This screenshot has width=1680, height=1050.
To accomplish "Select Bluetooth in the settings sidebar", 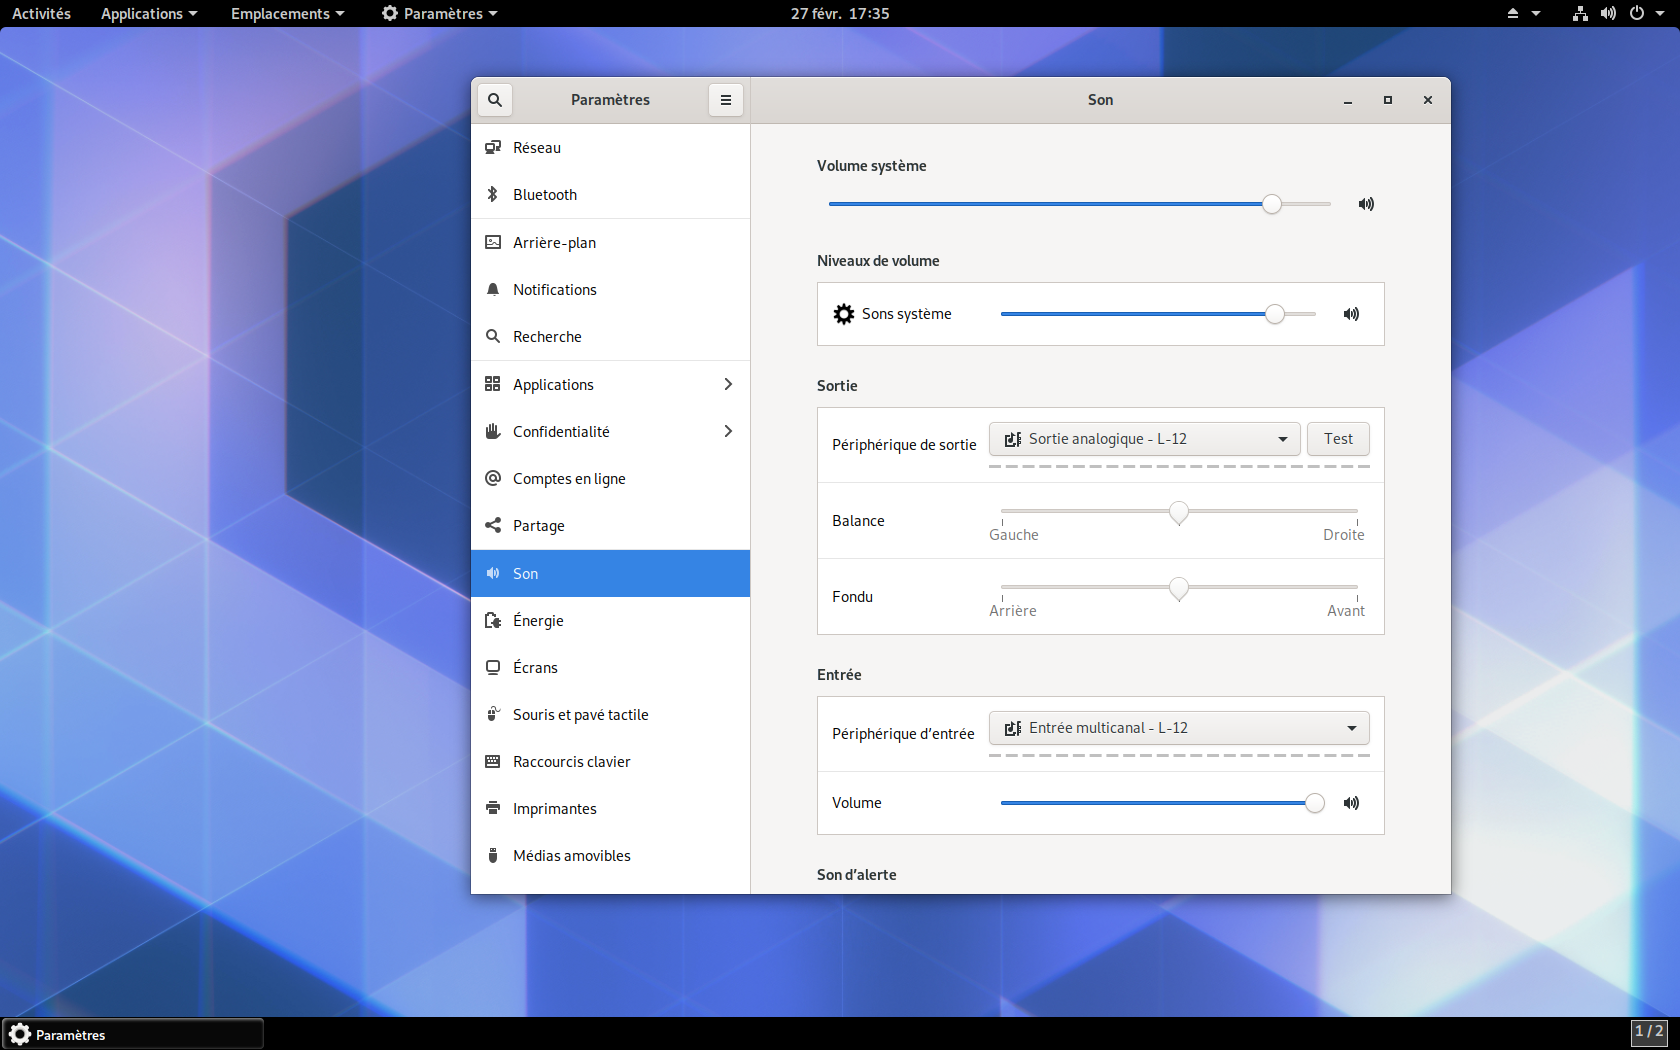I will 610,195.
